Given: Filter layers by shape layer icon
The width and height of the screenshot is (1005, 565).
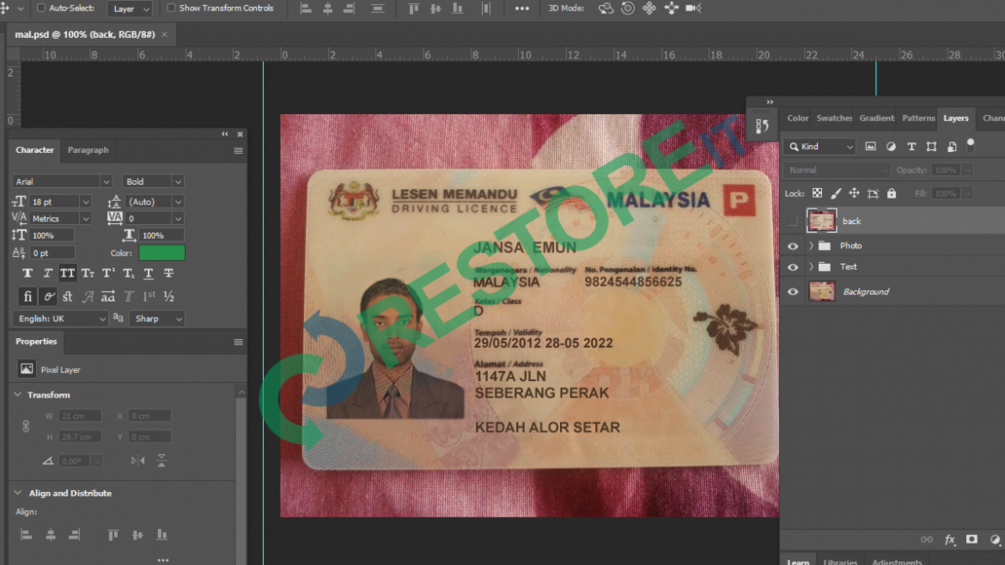Looking at the screenshot, I should tap(931, 147).
